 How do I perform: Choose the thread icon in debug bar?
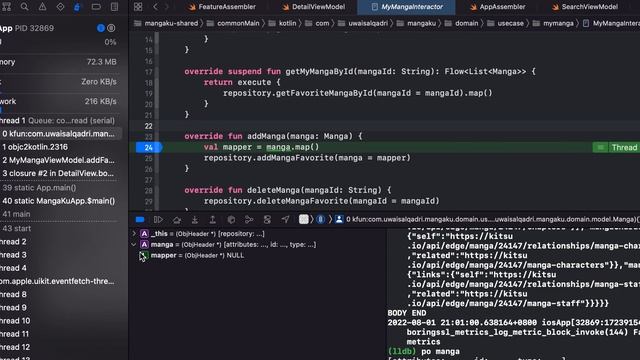tap(321, 220)
